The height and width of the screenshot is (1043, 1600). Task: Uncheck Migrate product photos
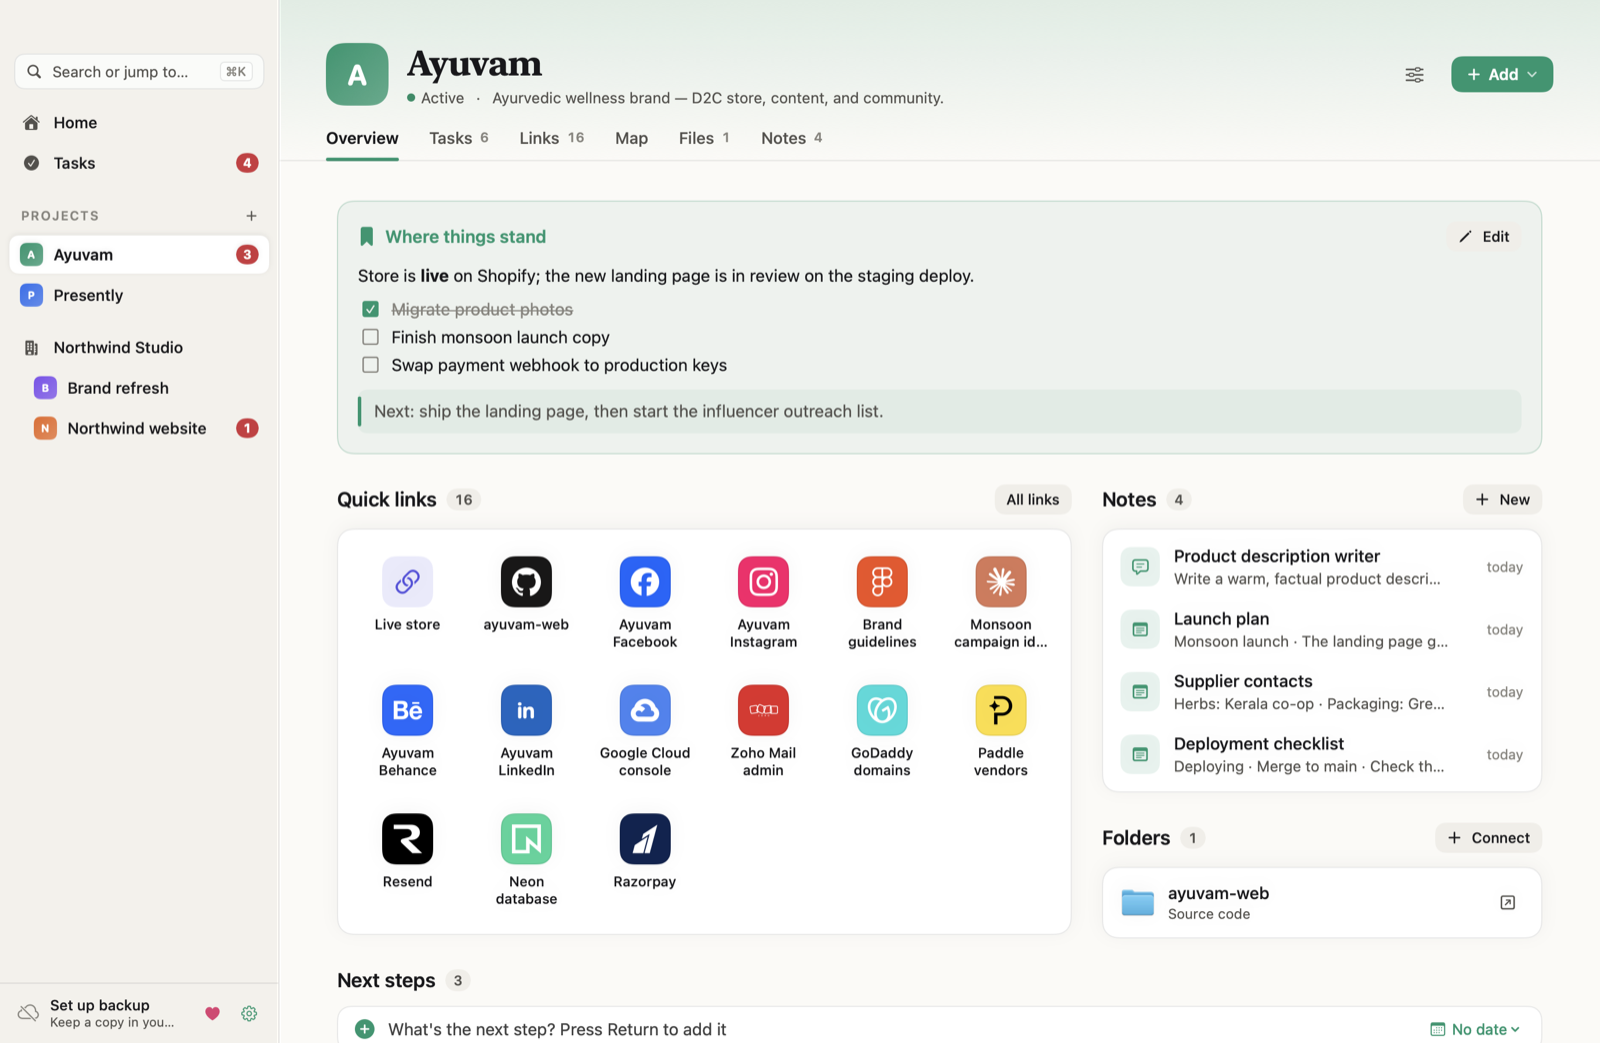[370, 309]
